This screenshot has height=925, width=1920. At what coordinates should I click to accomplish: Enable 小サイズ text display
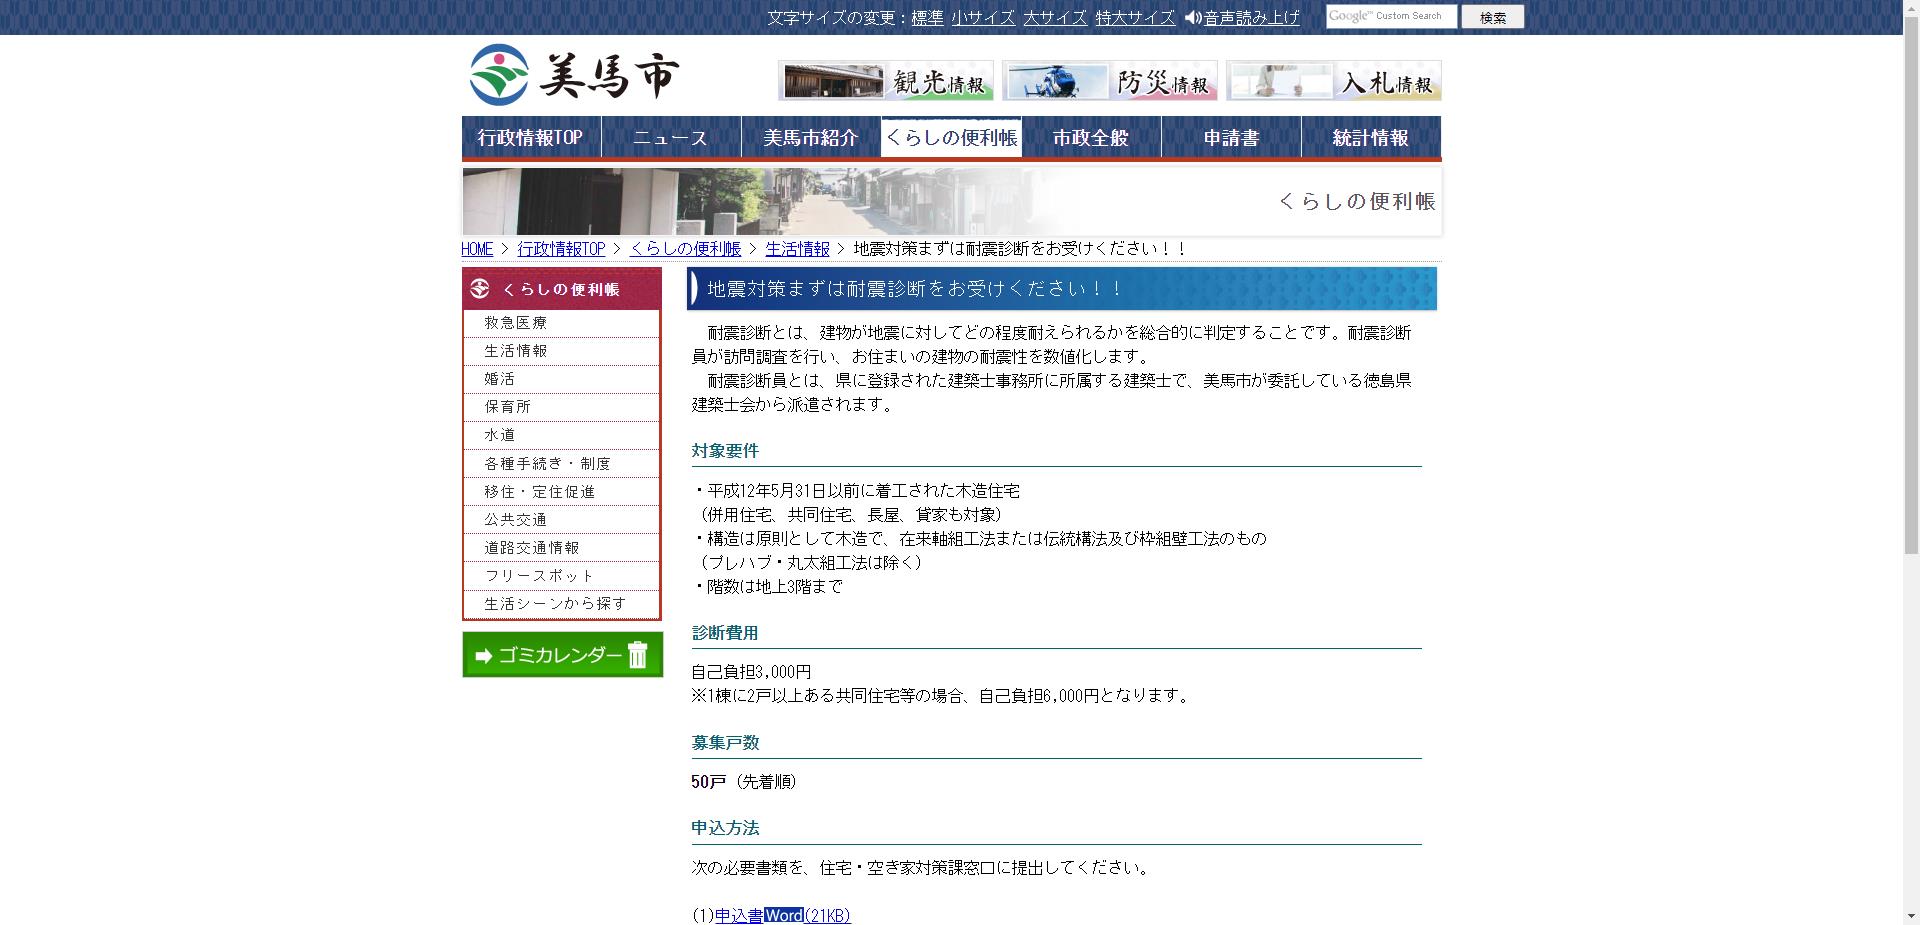[981, 17]
